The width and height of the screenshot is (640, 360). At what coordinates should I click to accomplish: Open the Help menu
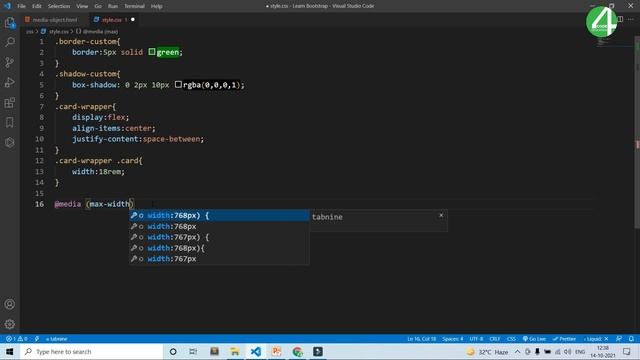[156, 6]
